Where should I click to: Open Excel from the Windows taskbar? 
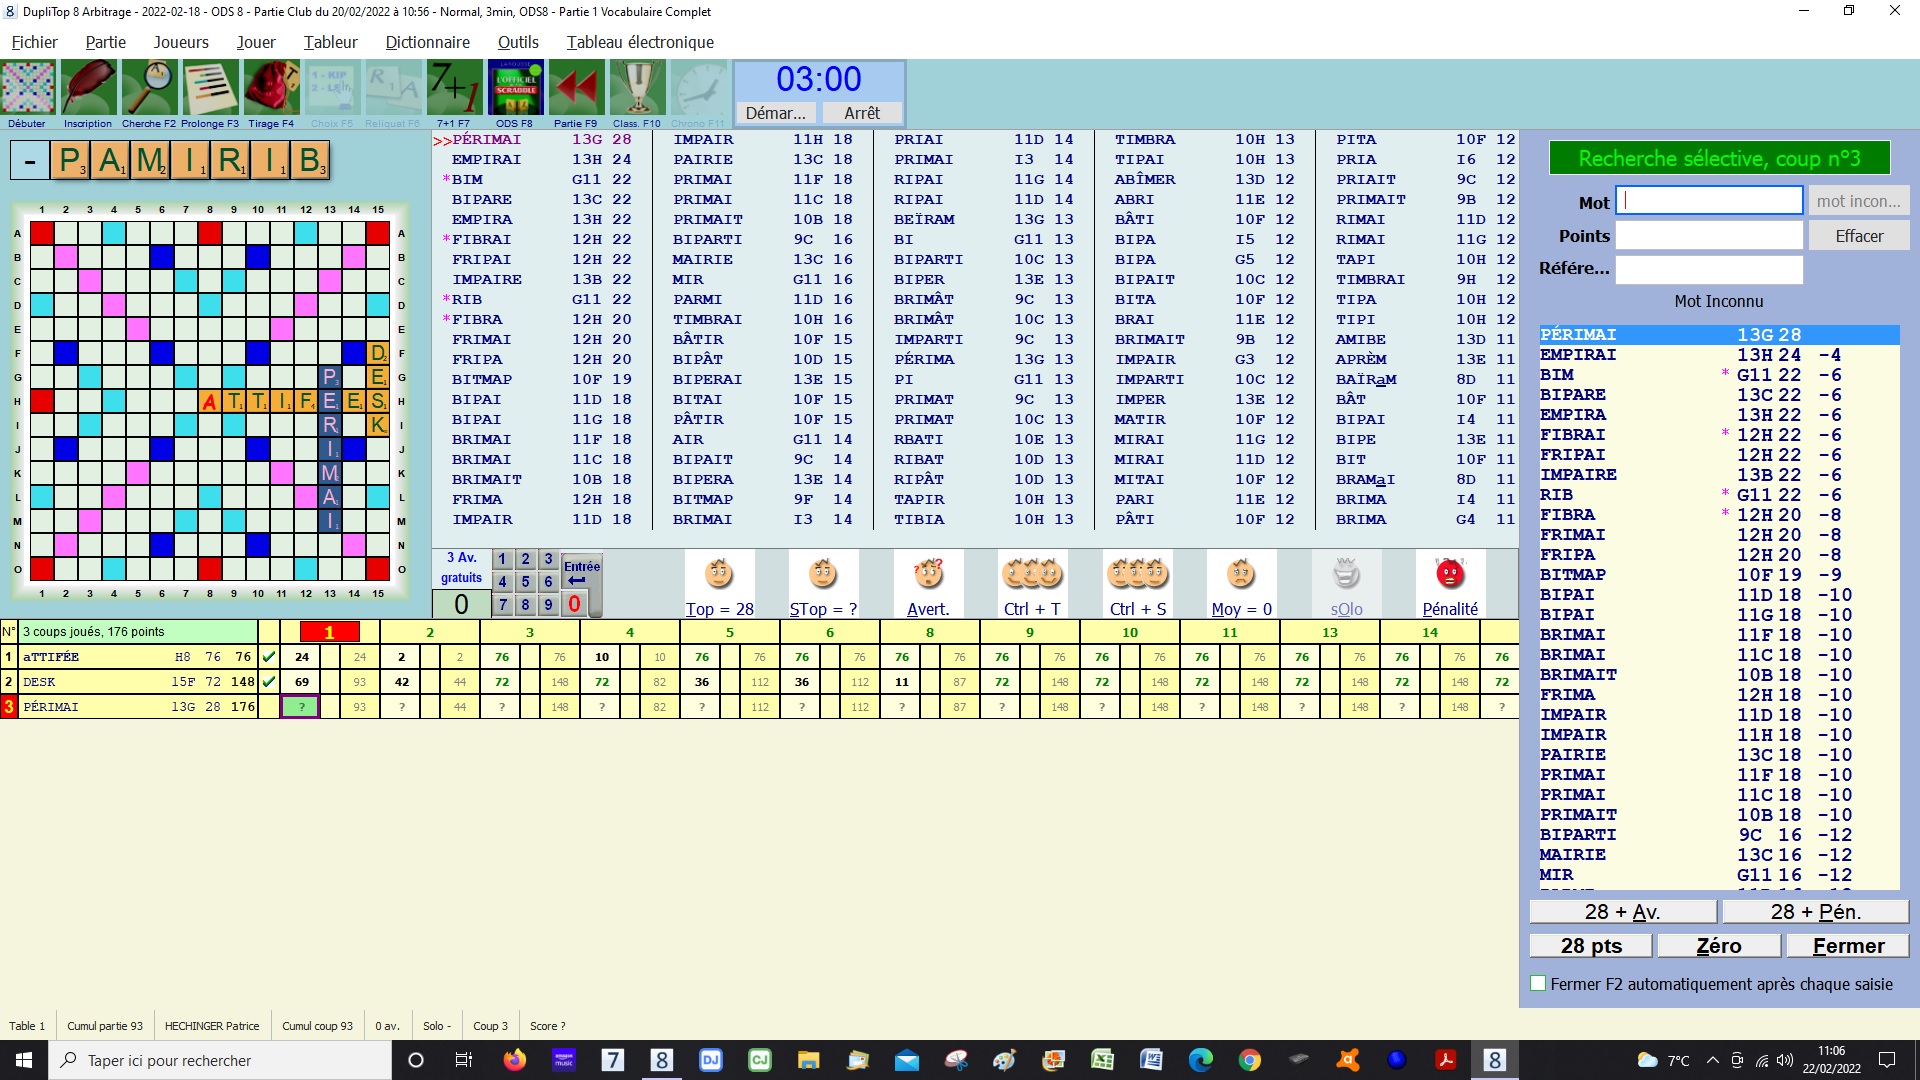(1102, 1060)
